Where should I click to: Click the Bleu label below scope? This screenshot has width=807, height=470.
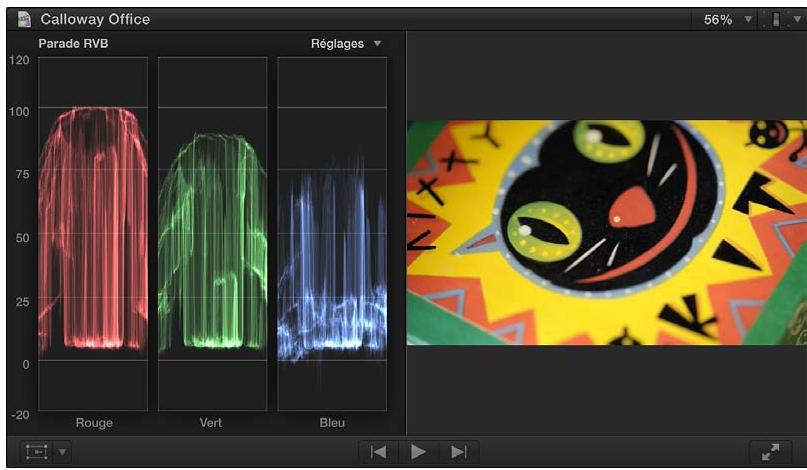pos(332,423)
